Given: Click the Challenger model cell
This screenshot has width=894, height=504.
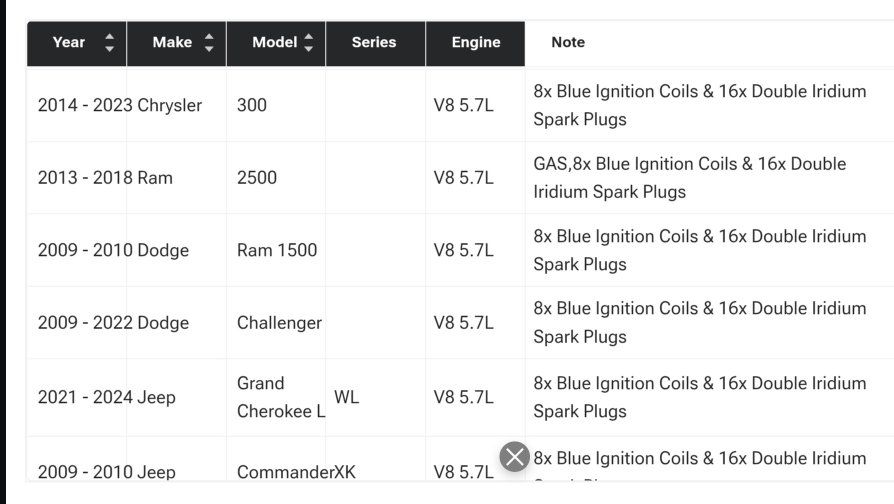Looking at the screenshot, I should [x=279, y=323].
